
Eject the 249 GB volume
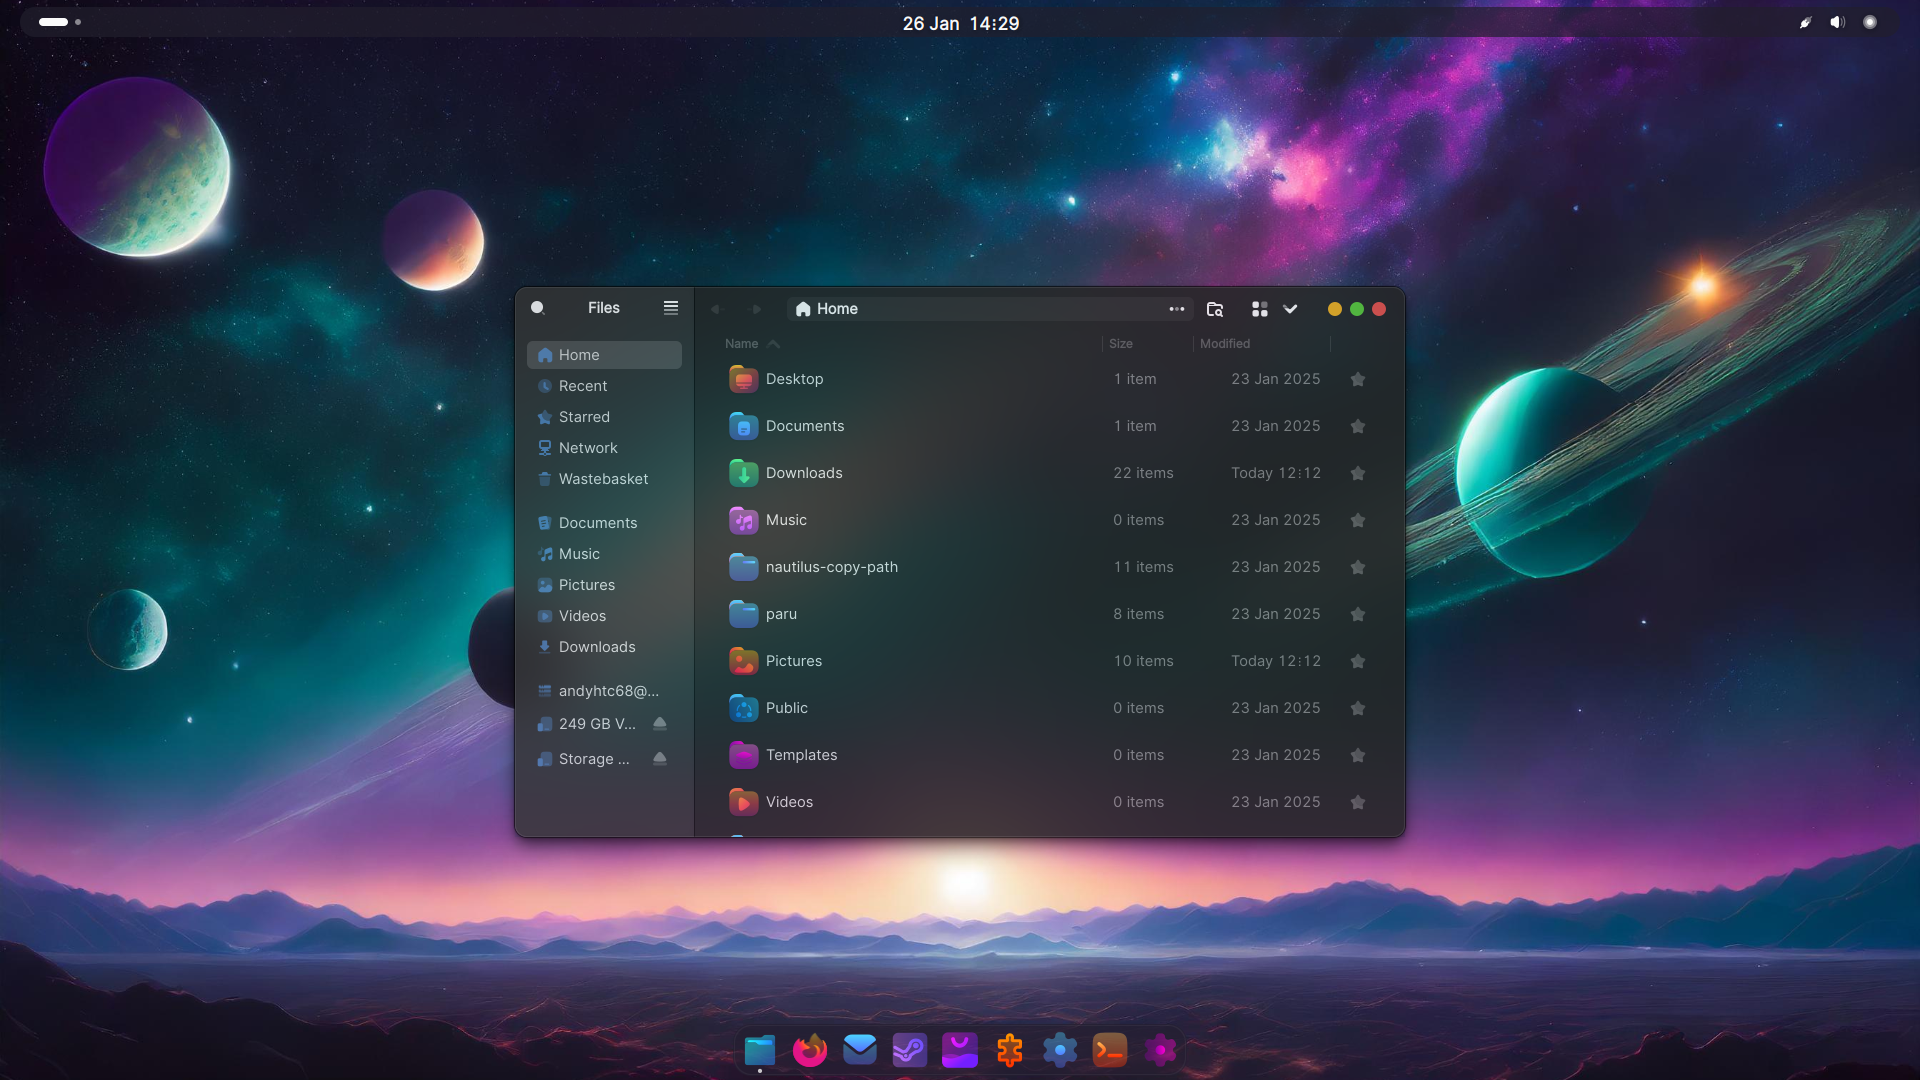coord(660,724)
